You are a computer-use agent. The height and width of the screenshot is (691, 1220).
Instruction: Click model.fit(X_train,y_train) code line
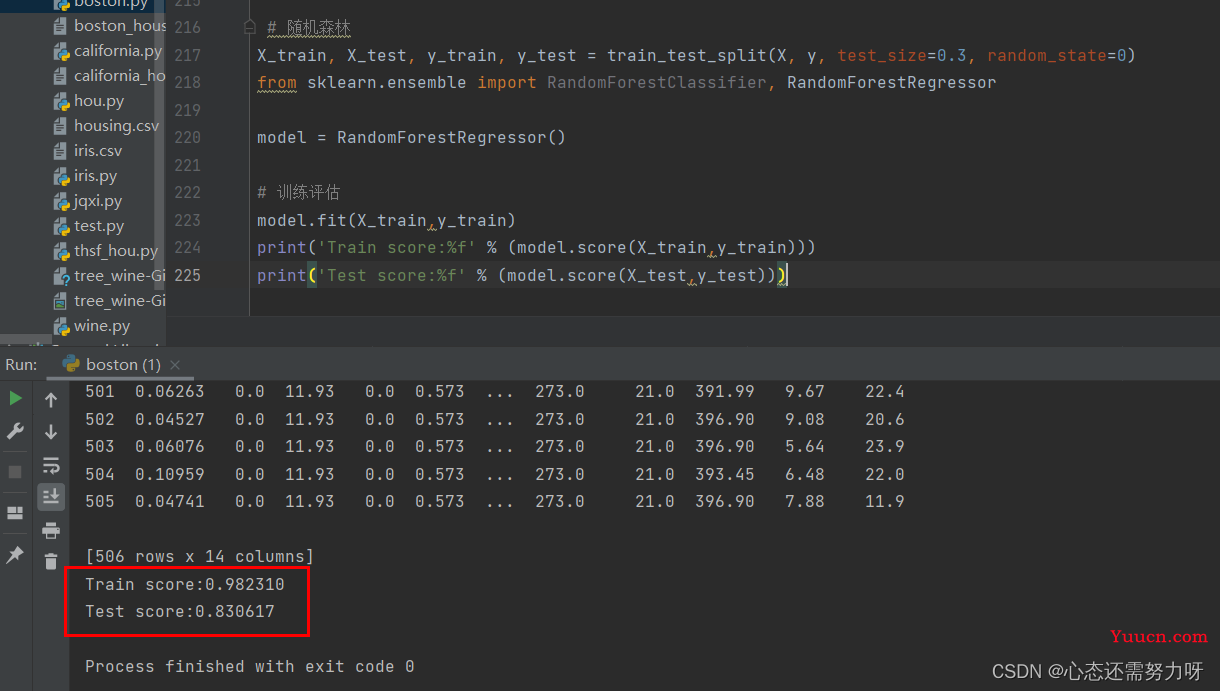(386, 220)
